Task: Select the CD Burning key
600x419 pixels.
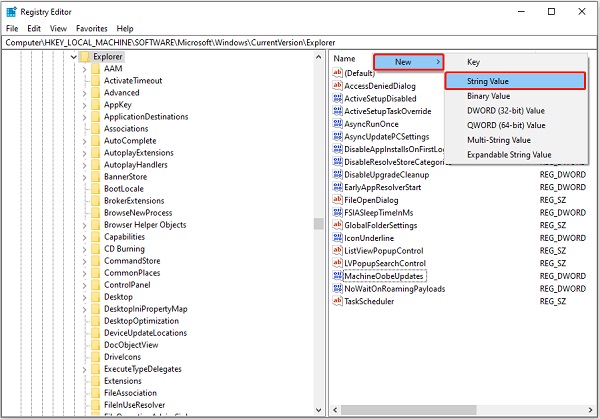Action: pos(124,249)
